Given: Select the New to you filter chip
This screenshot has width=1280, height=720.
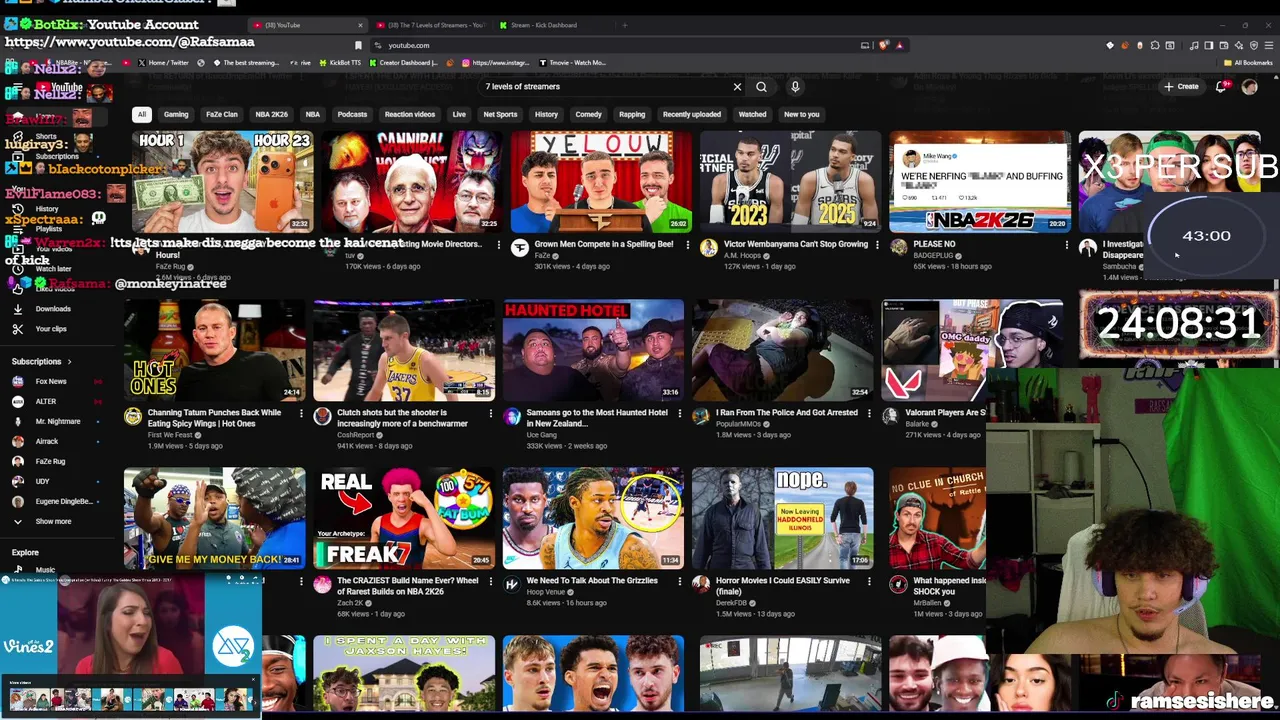Looking at the screenshot, I should tap(801, 114).
